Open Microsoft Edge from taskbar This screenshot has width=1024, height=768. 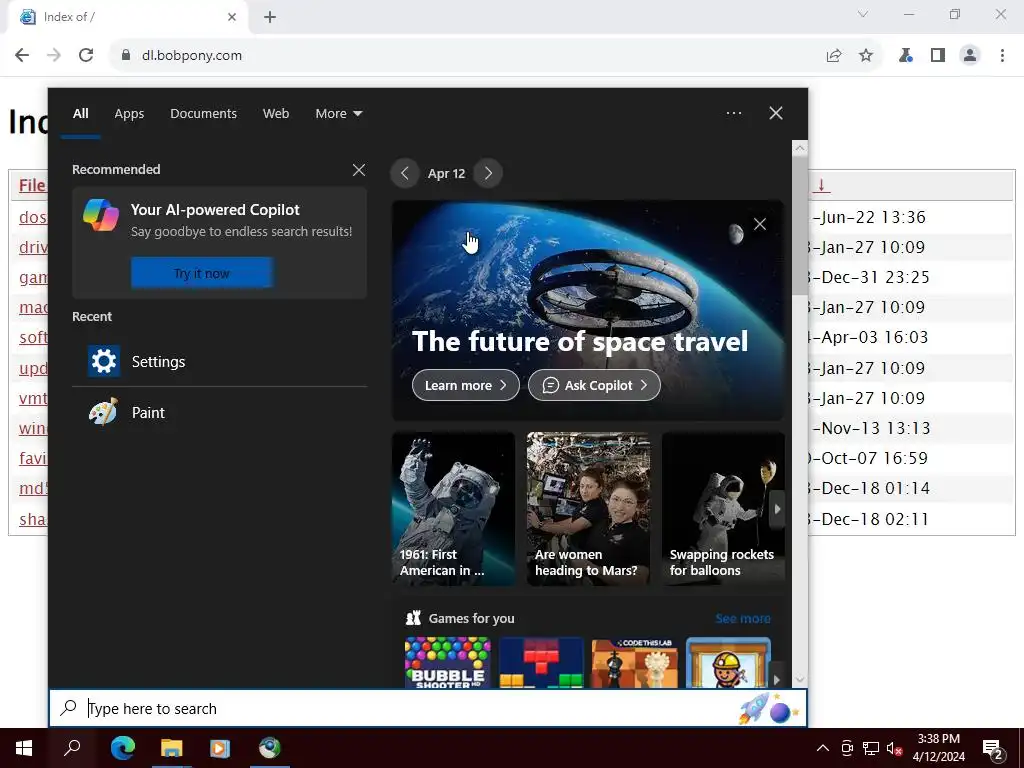(x=123, y=748)
